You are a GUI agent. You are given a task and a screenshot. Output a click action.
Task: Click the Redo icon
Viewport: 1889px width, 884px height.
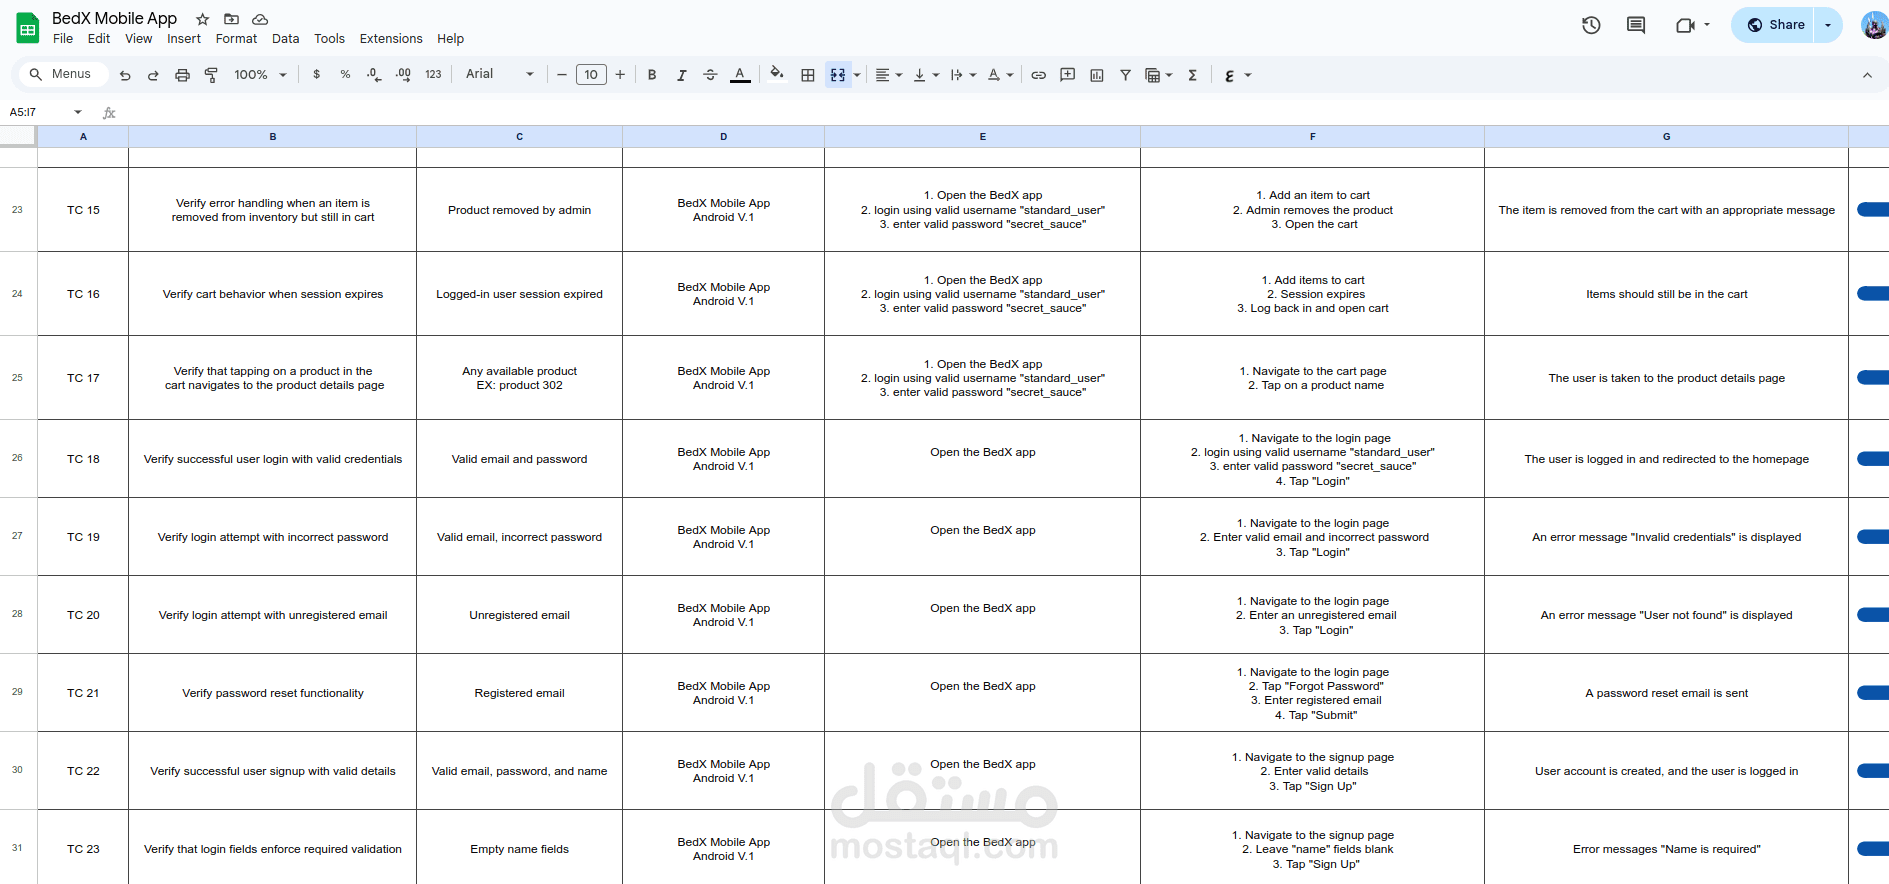pos(153,75)
